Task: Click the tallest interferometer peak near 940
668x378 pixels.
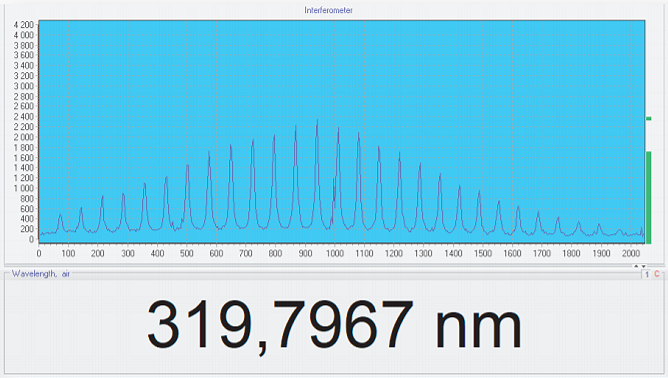Action: (x=317, y=121)
